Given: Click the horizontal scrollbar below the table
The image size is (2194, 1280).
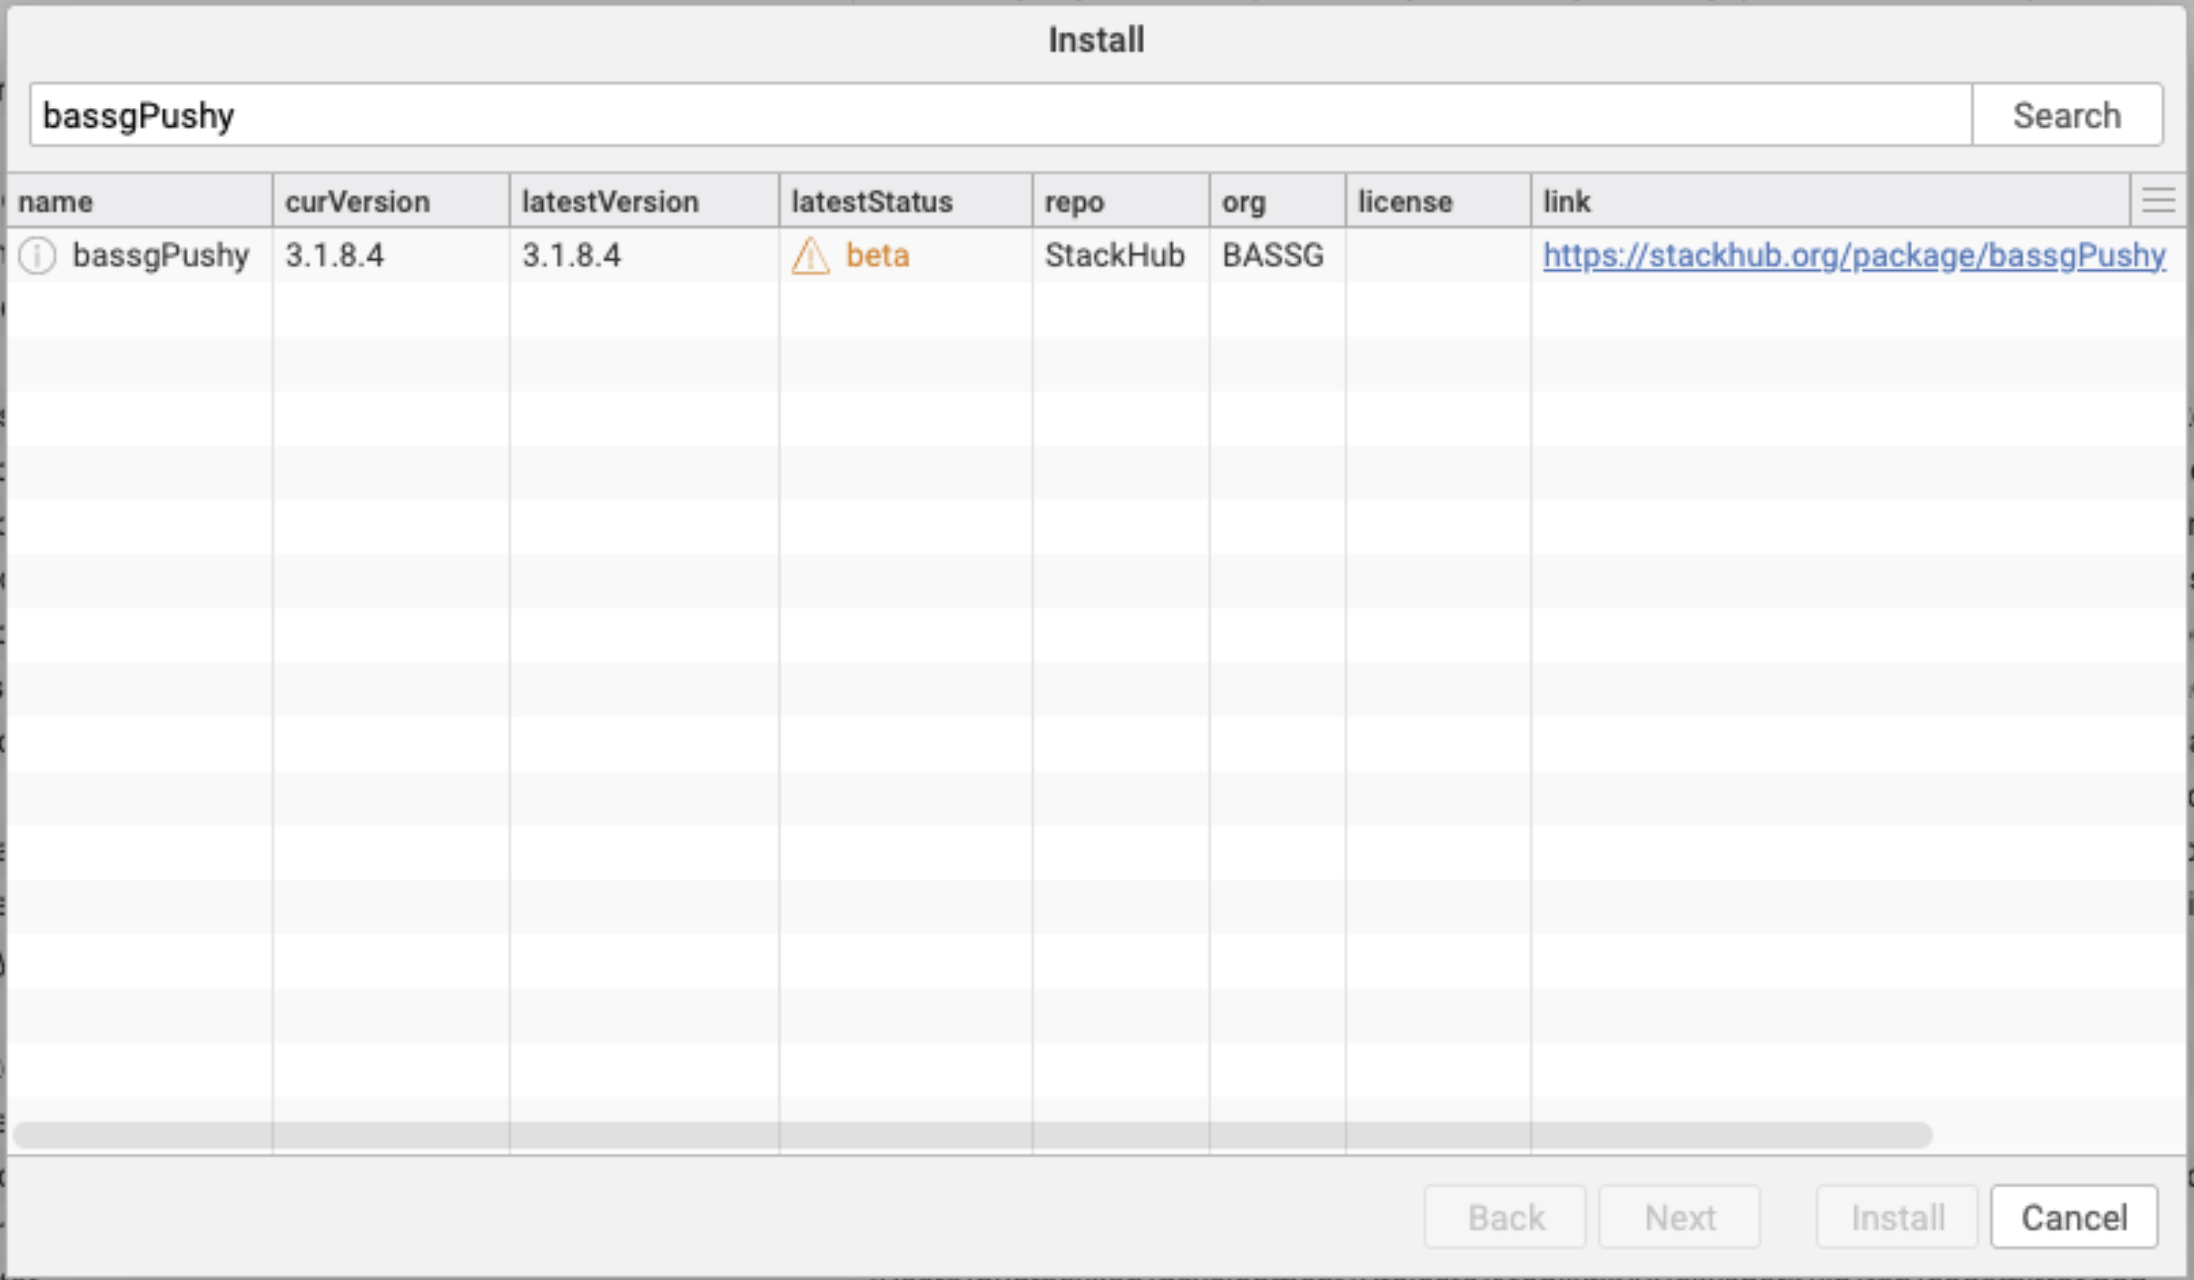Looking at the screenshot, I should point(972,1135).
